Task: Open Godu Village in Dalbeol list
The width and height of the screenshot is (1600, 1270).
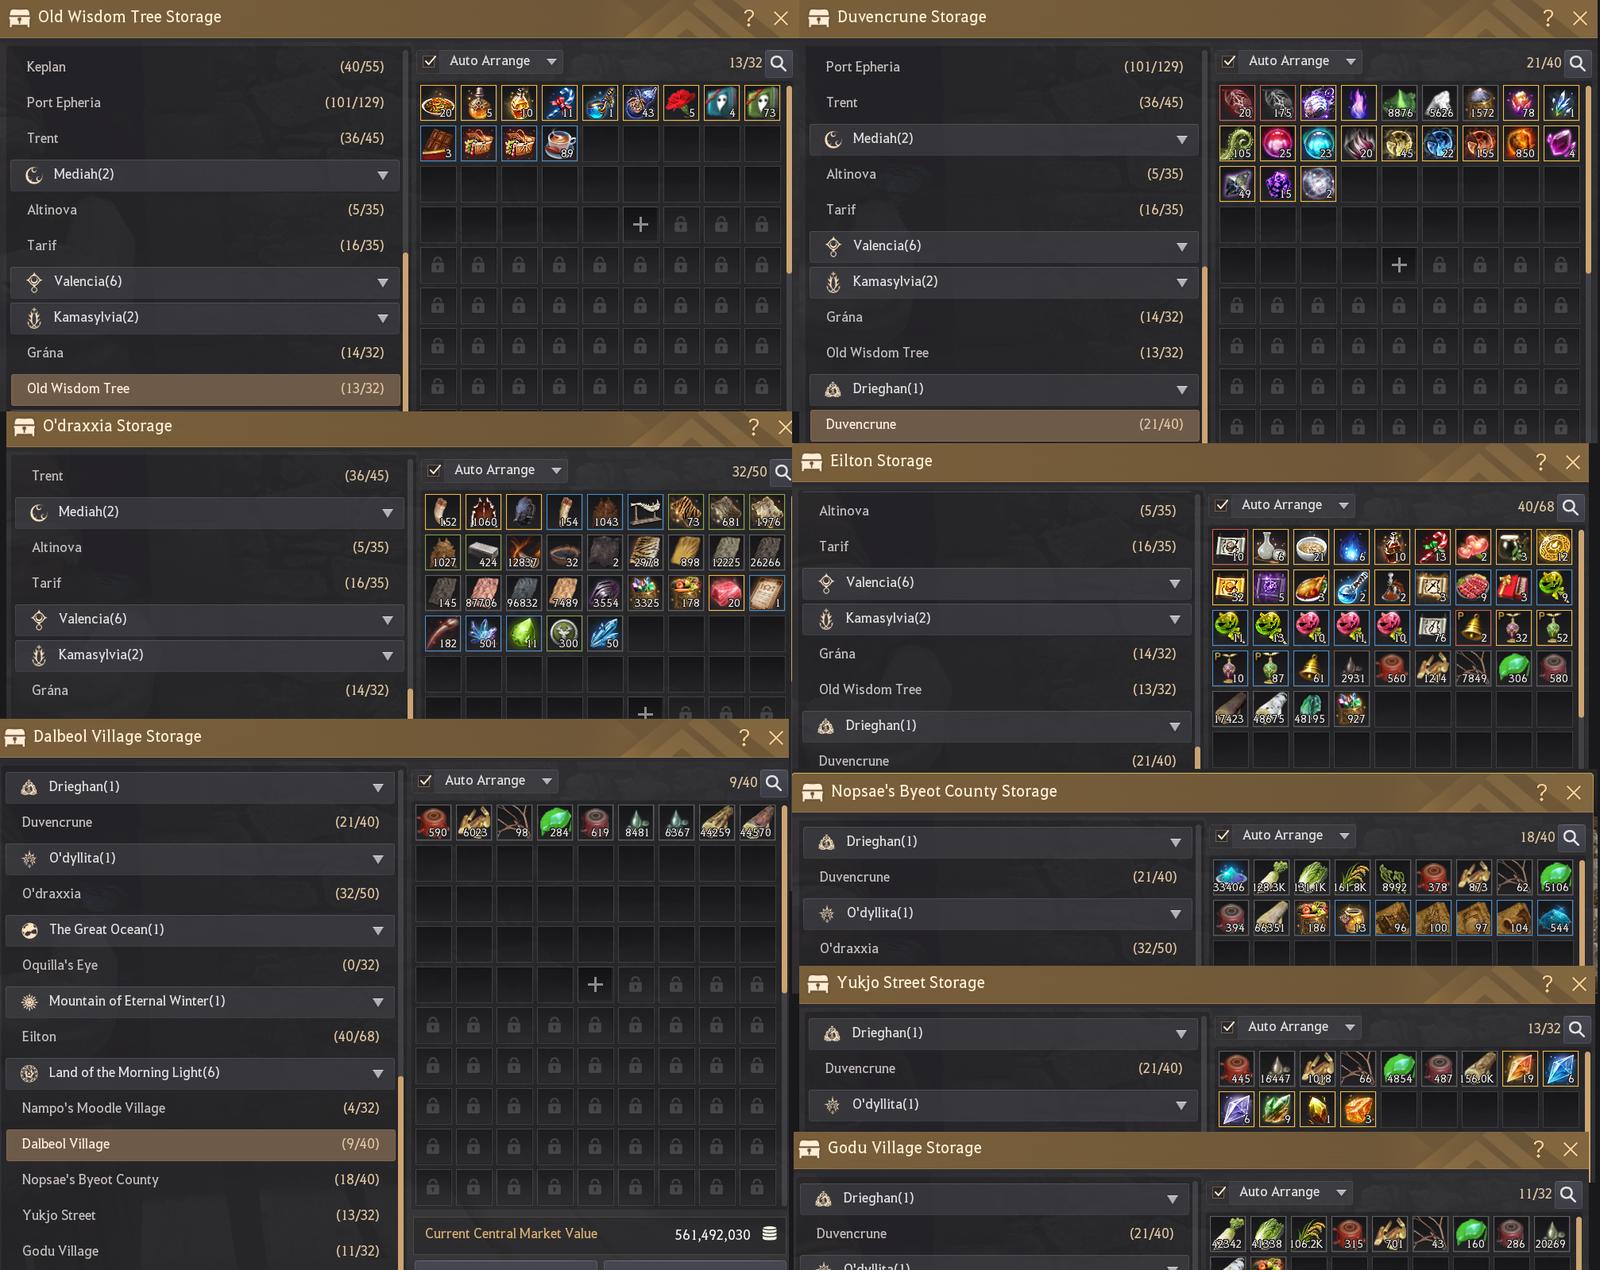Action: coord(201,1251)
